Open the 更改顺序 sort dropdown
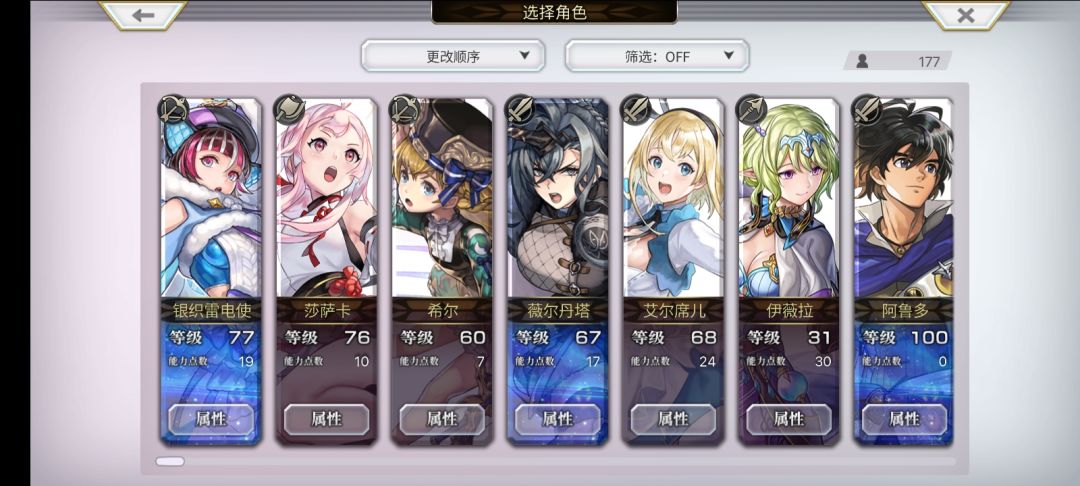Screen dimensions: 1080x486 (x=453, y=56)
